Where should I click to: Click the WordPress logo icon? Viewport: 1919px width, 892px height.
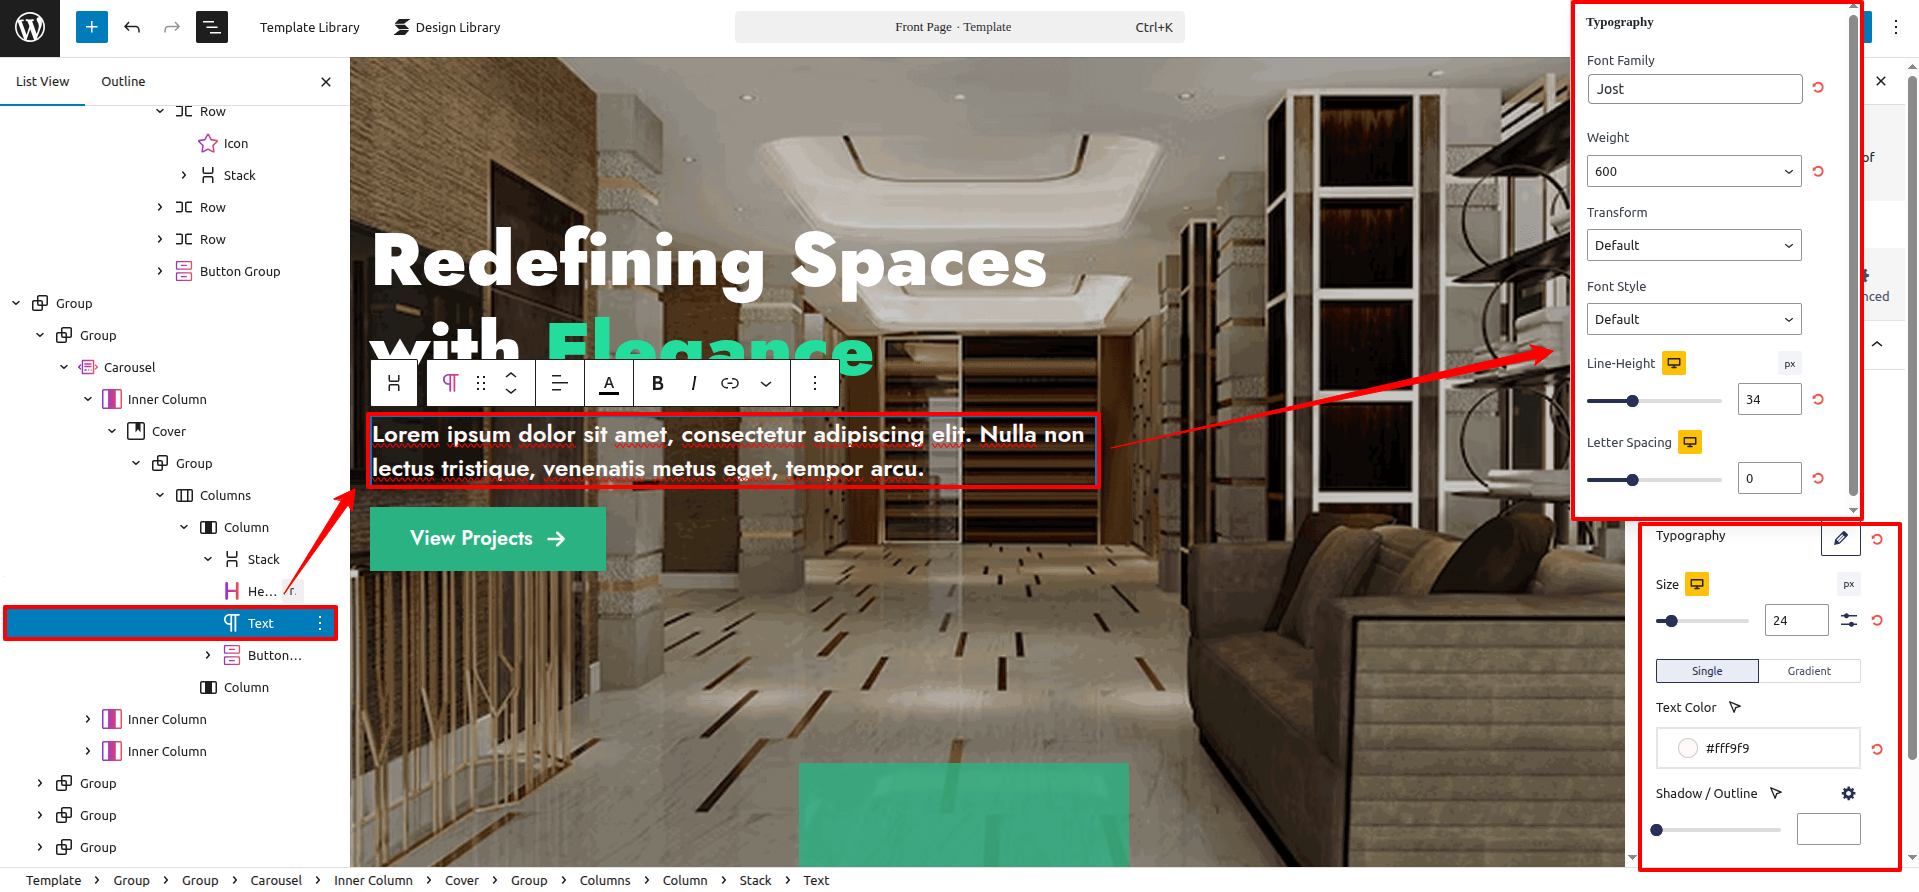pyautogui.click(x=30, y=27)
